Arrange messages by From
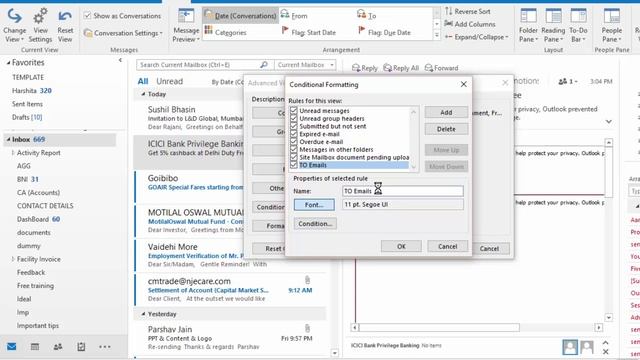Screen dimensions: 640x360 [x=294, y=16]
